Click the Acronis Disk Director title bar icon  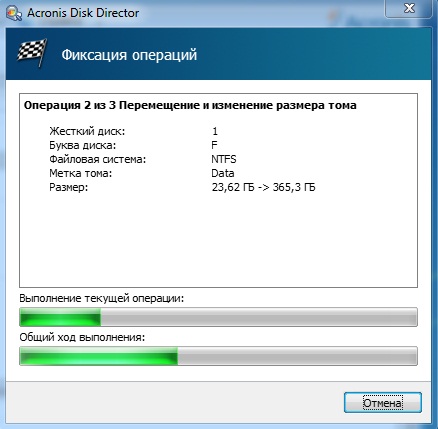14,13
